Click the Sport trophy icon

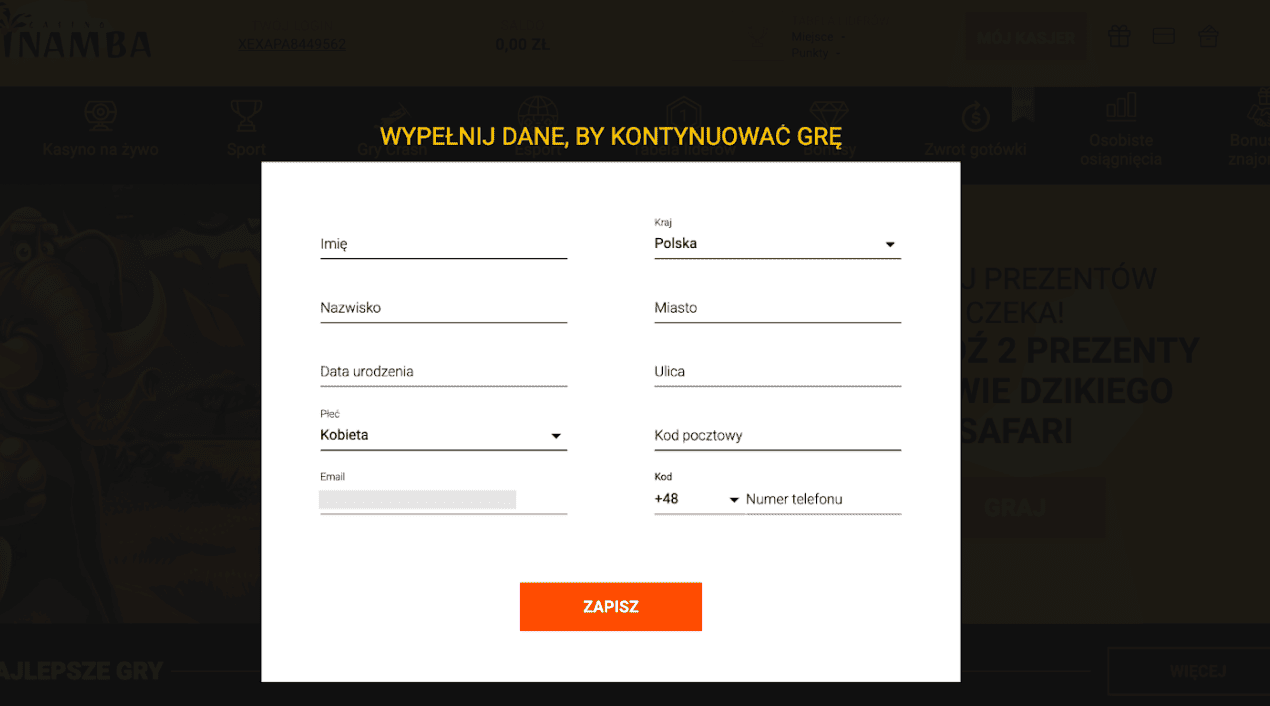(246, 113)
